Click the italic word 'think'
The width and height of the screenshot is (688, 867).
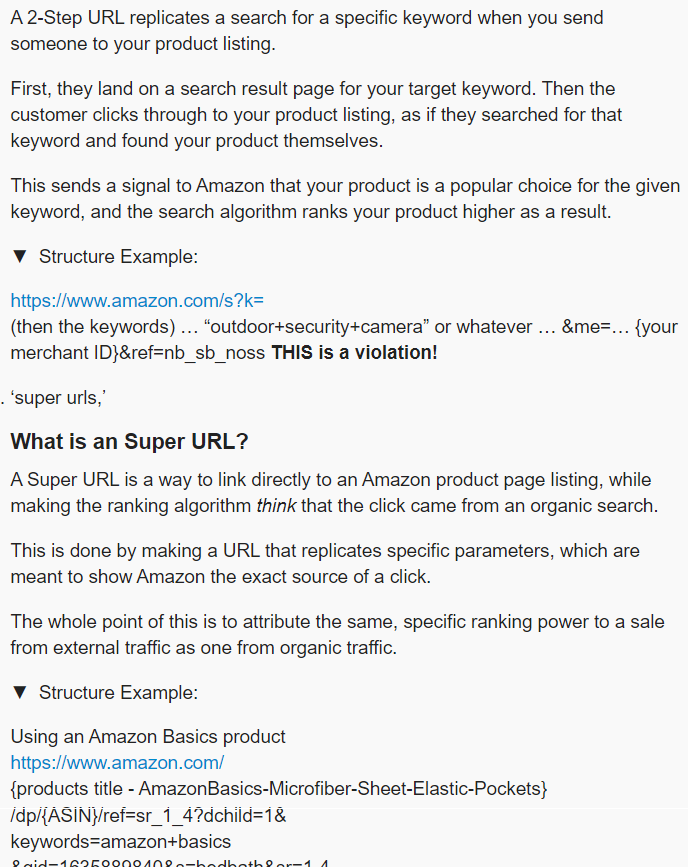click(x=276, y=505)
